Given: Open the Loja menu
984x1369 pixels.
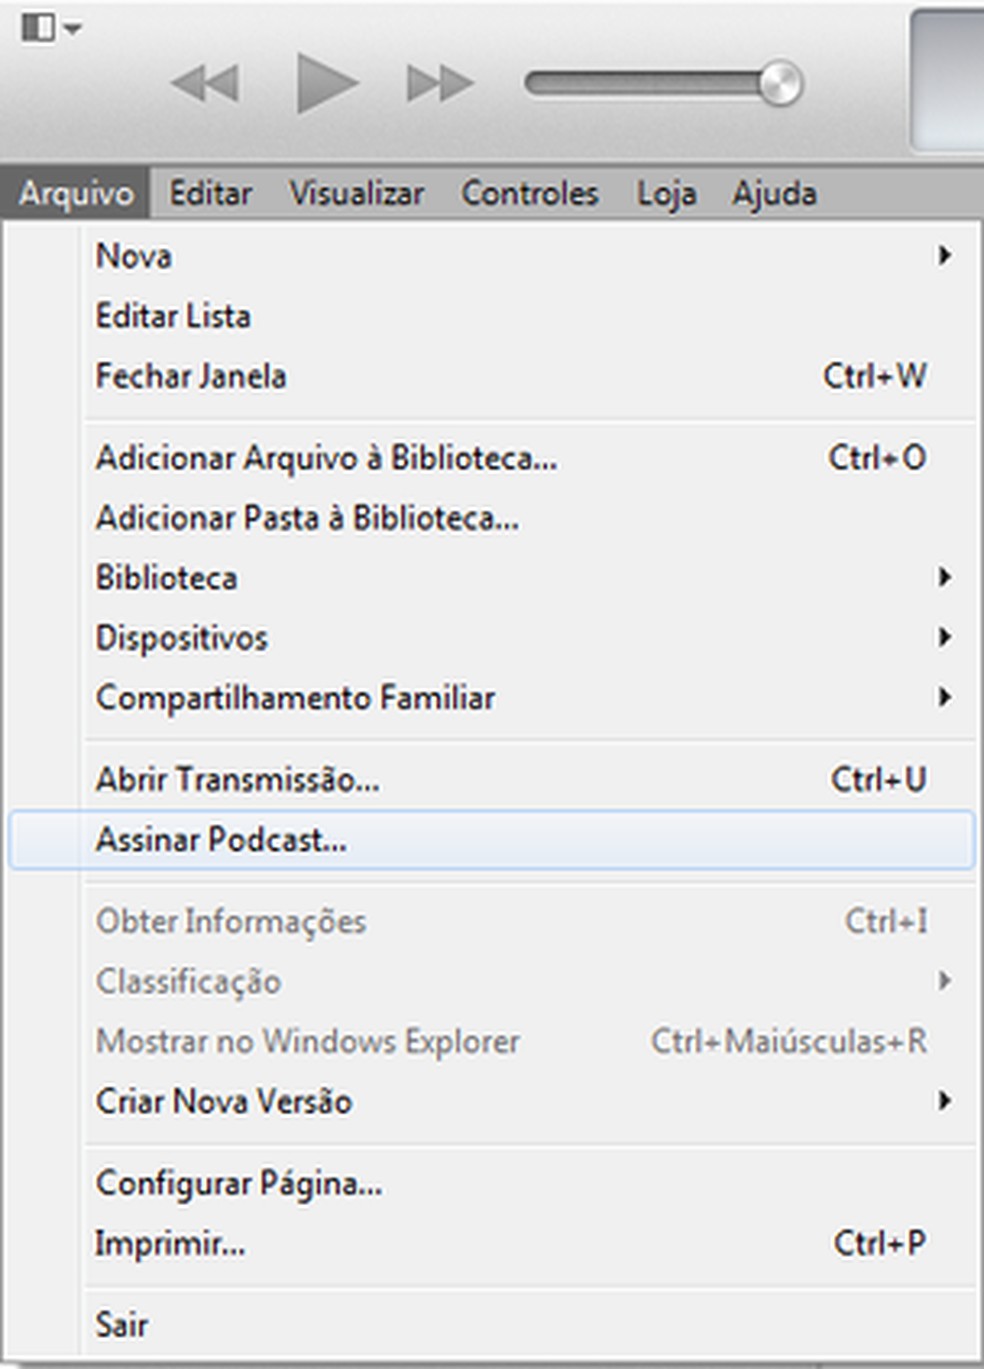Looking at the screenshot, I should pyautogui.click(x=666, y=193).
